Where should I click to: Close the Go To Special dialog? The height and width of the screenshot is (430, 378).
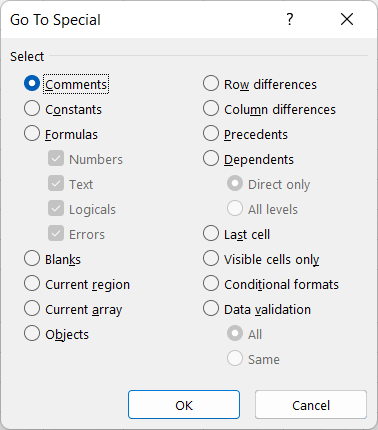click(347, 19)
